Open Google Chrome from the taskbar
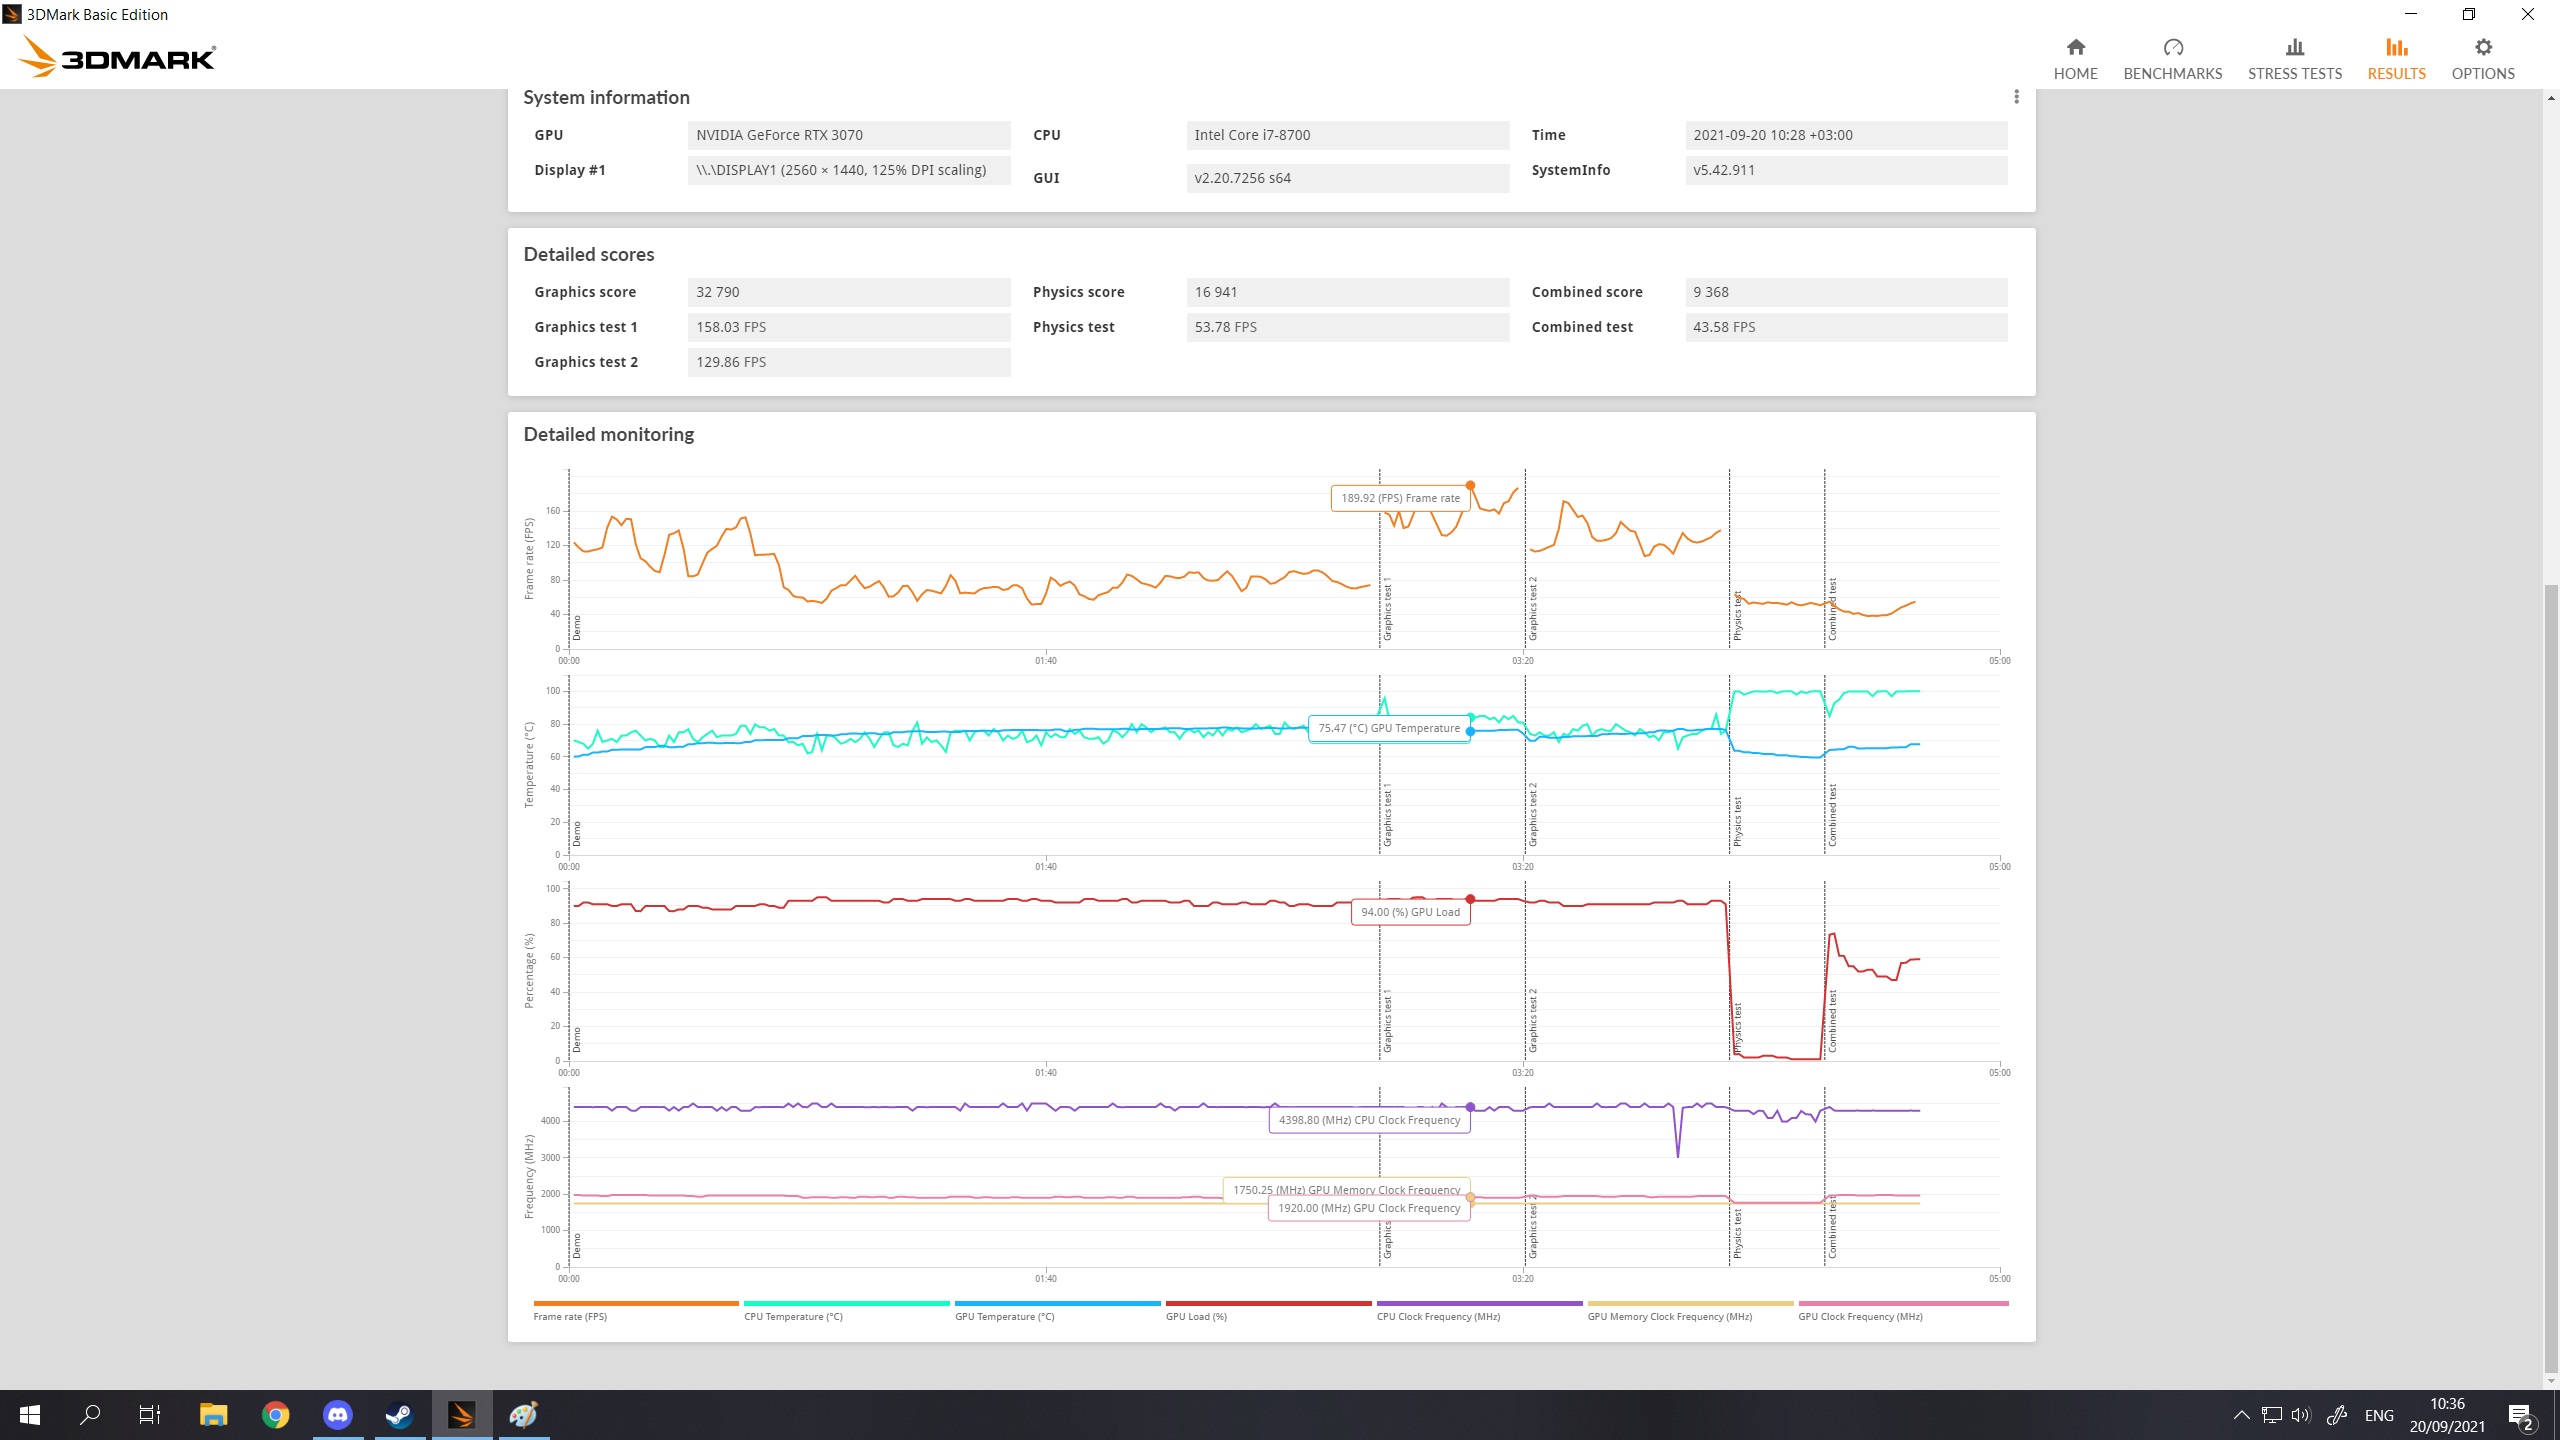2560x1440 pixels. (x=275, y=1415)
